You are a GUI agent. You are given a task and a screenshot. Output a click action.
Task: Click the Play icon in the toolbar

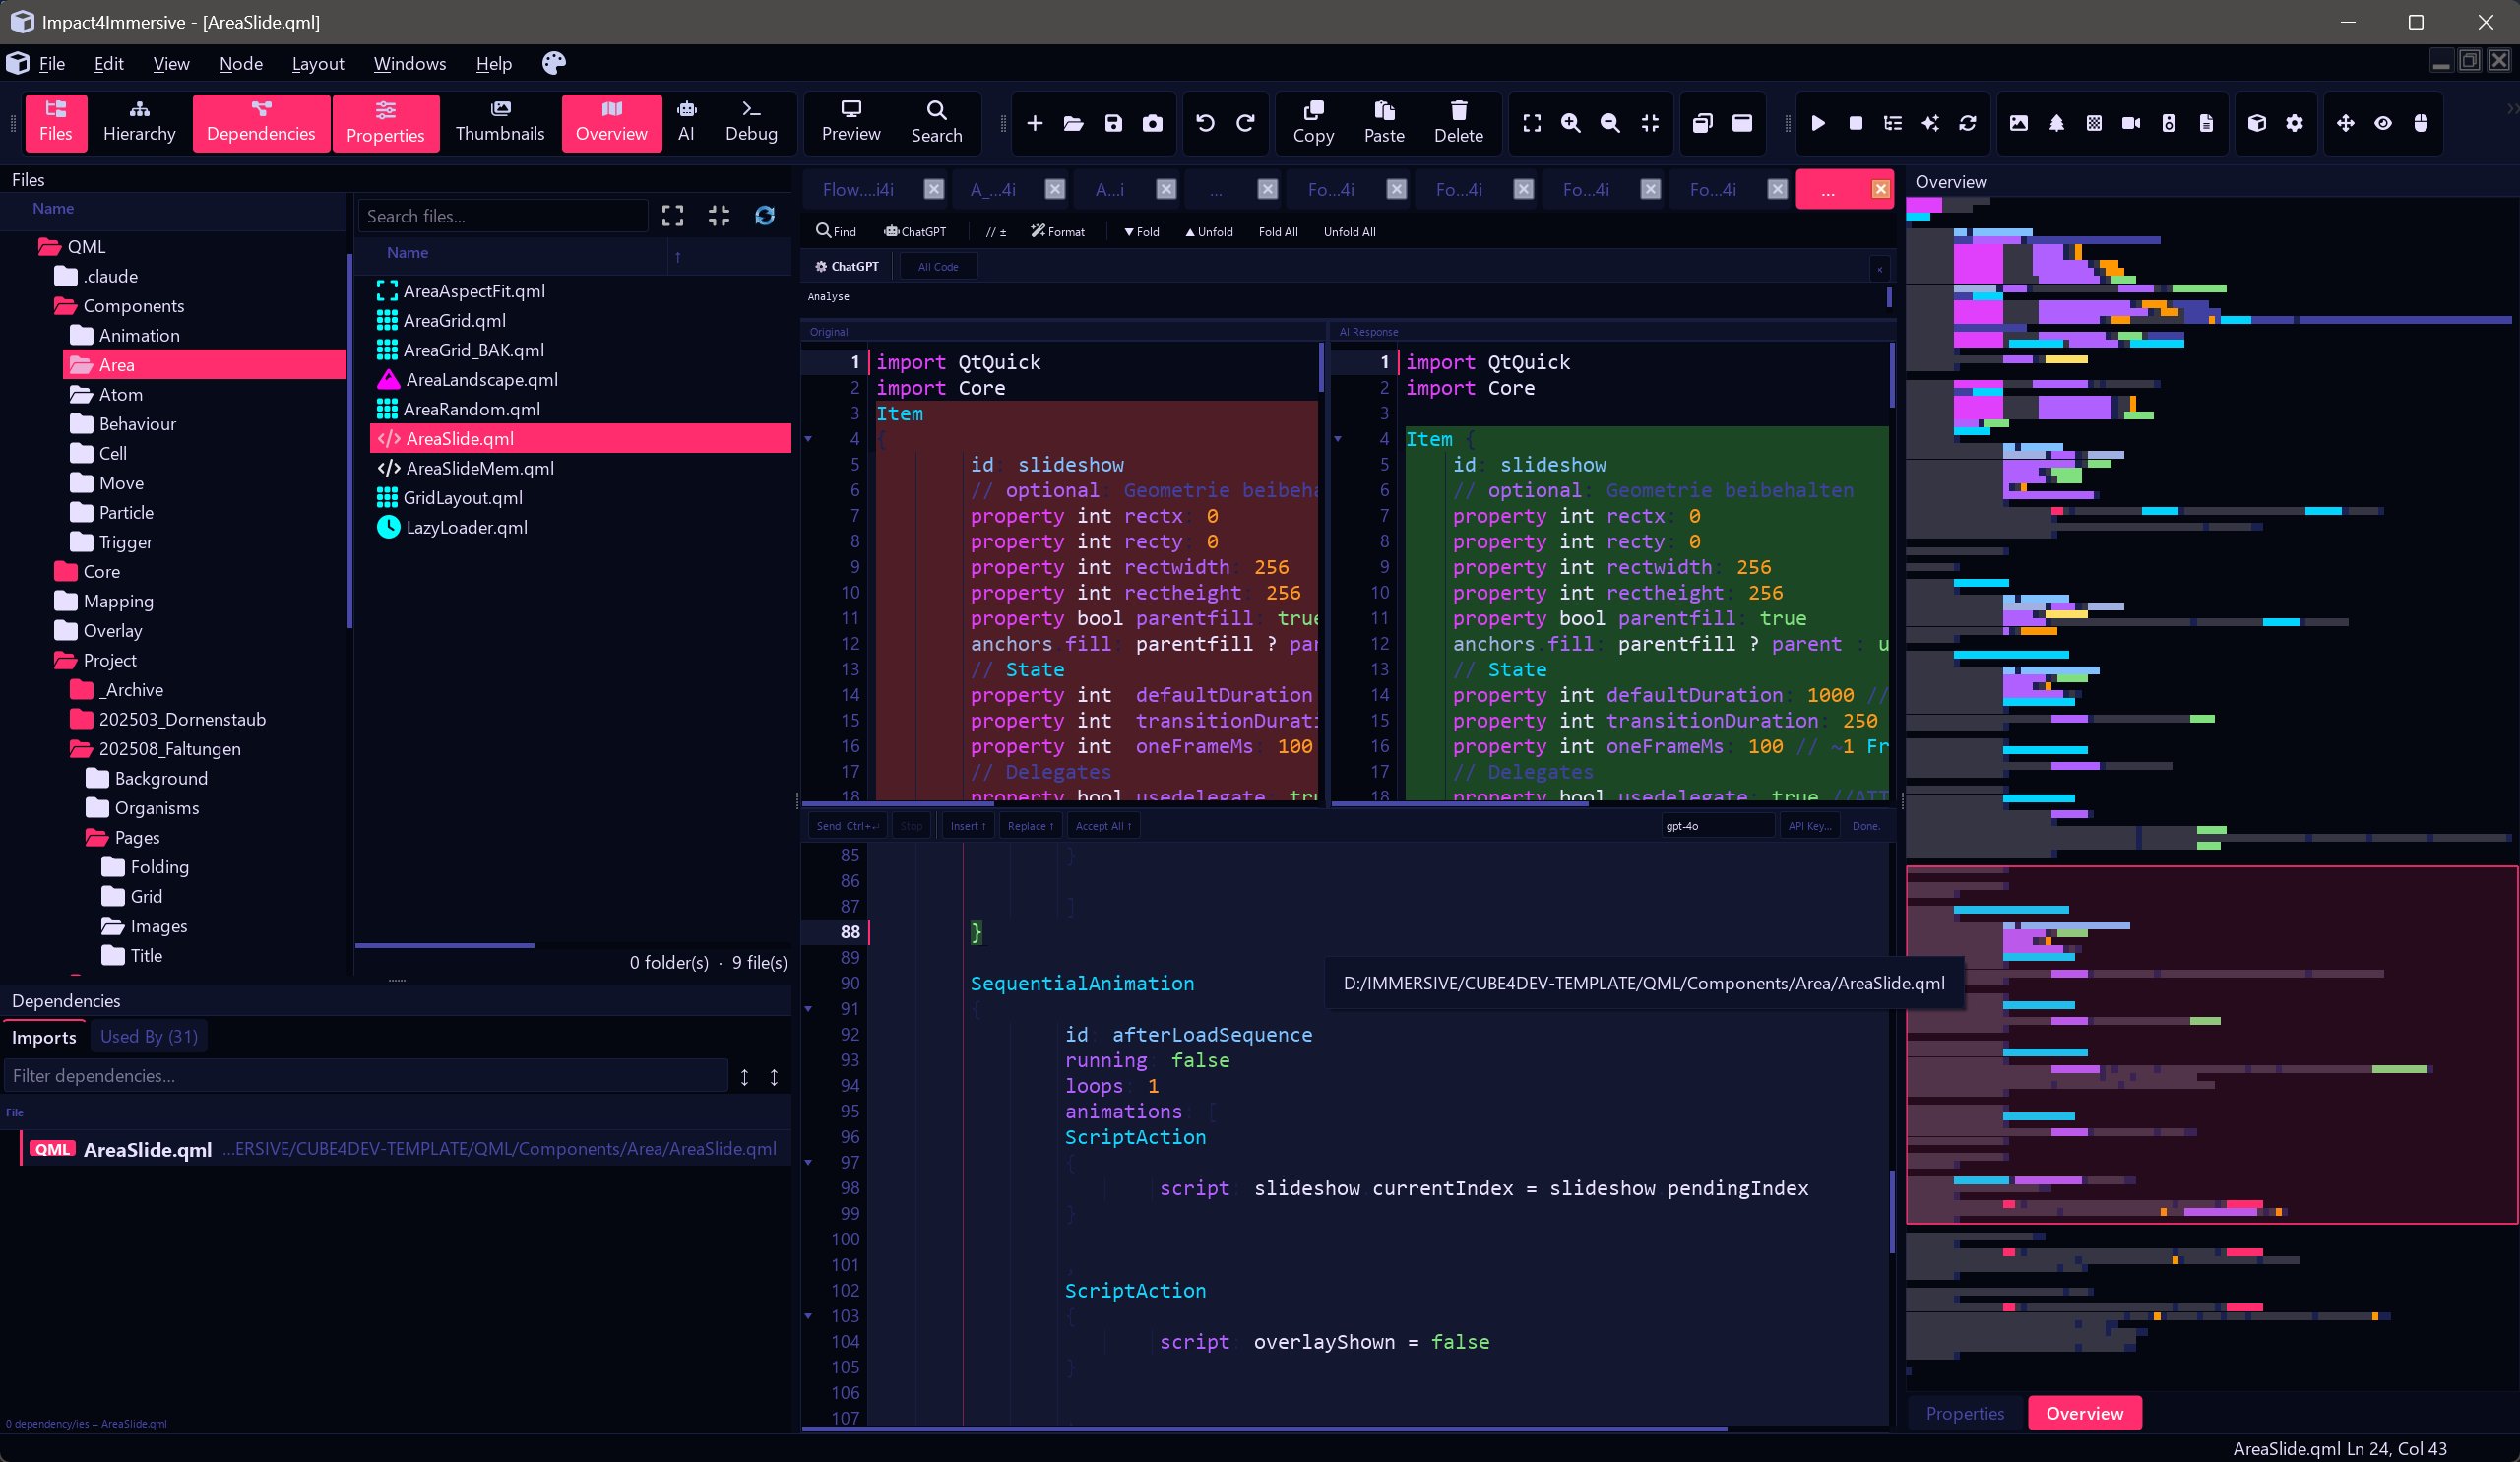click(1818, 123)
